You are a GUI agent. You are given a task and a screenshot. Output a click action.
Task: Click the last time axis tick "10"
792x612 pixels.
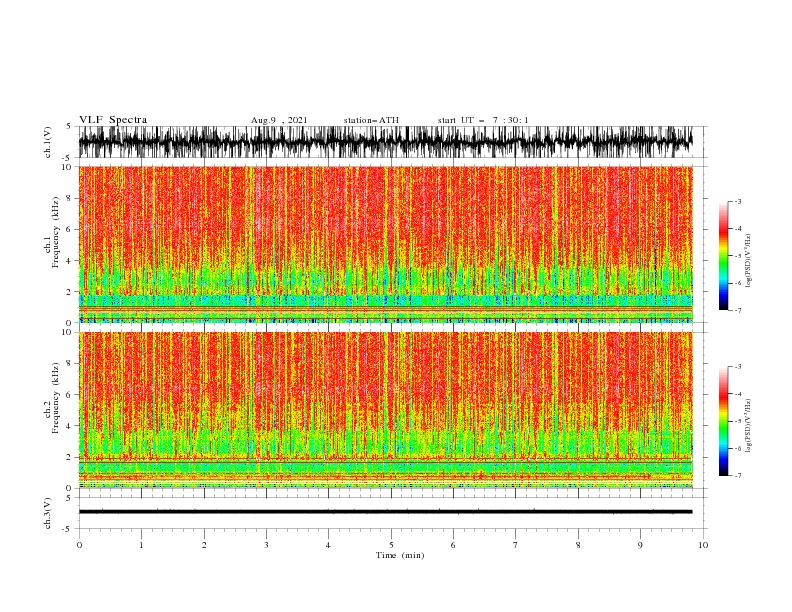click(703, 545)
